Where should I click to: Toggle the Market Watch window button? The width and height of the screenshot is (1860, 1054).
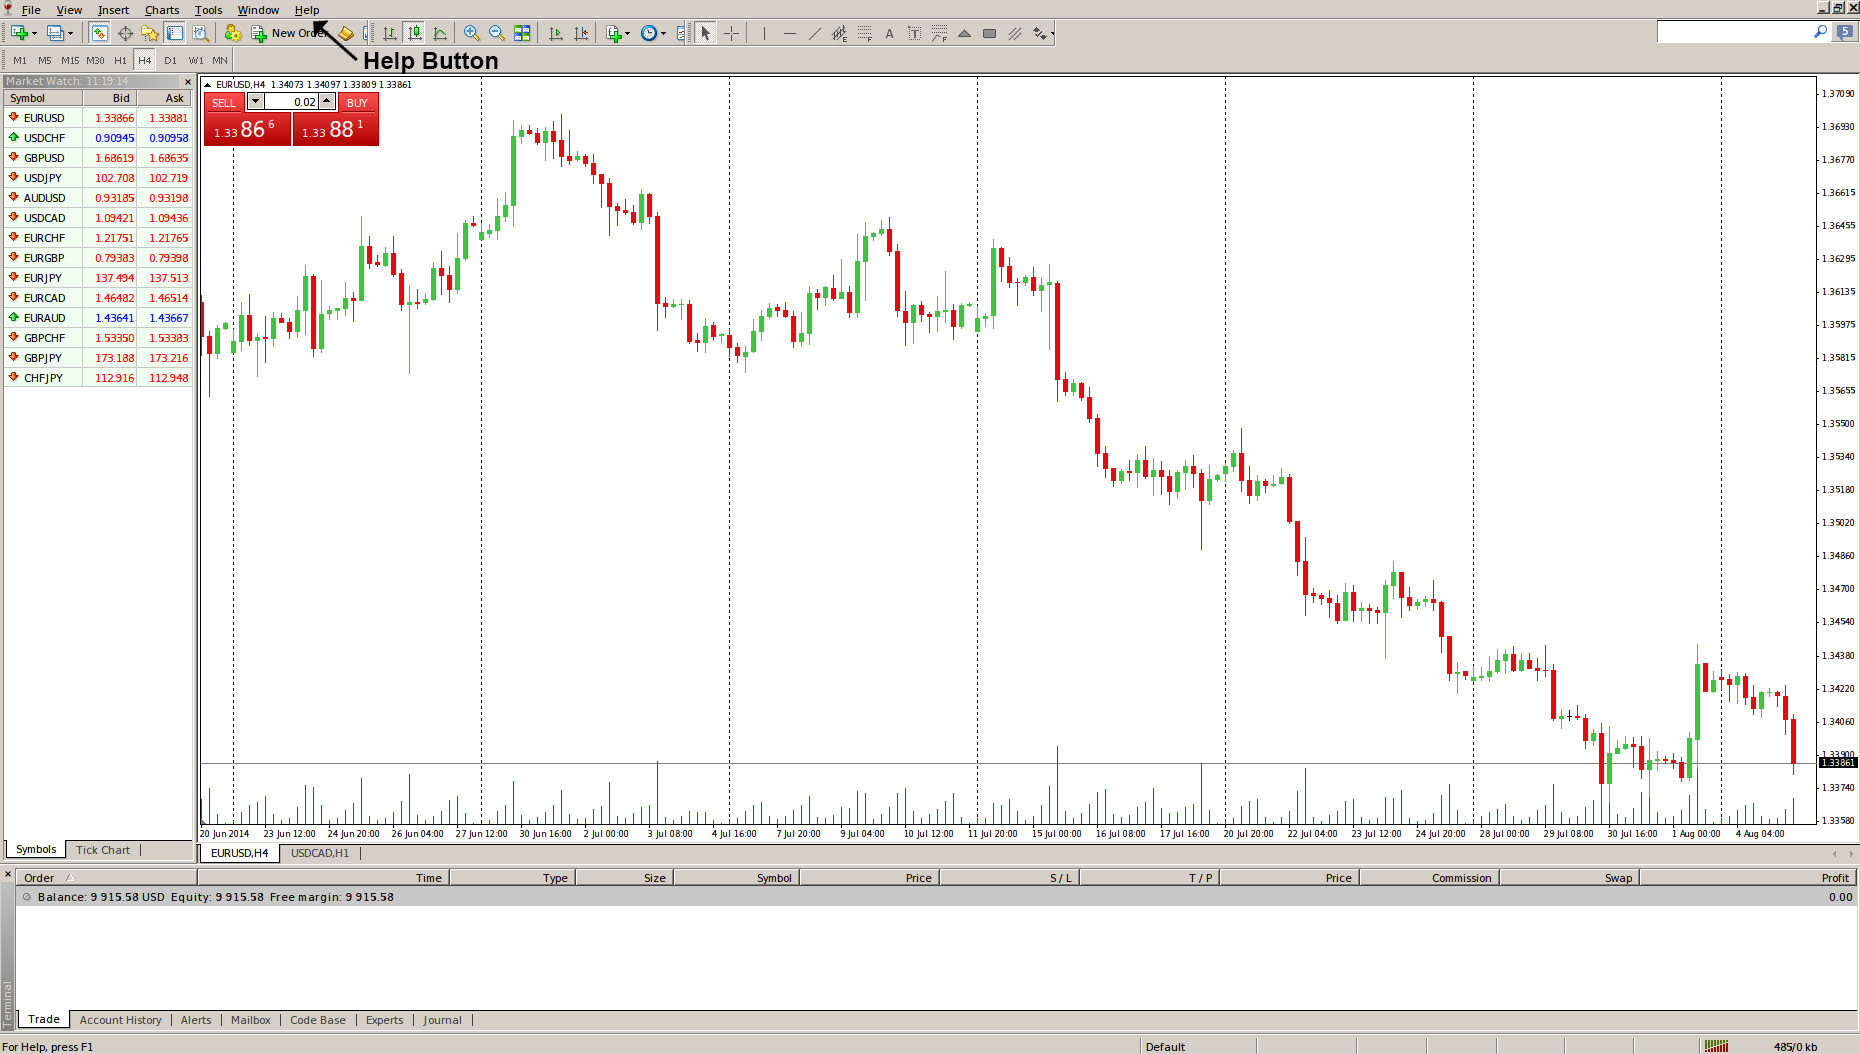[99, 33]
